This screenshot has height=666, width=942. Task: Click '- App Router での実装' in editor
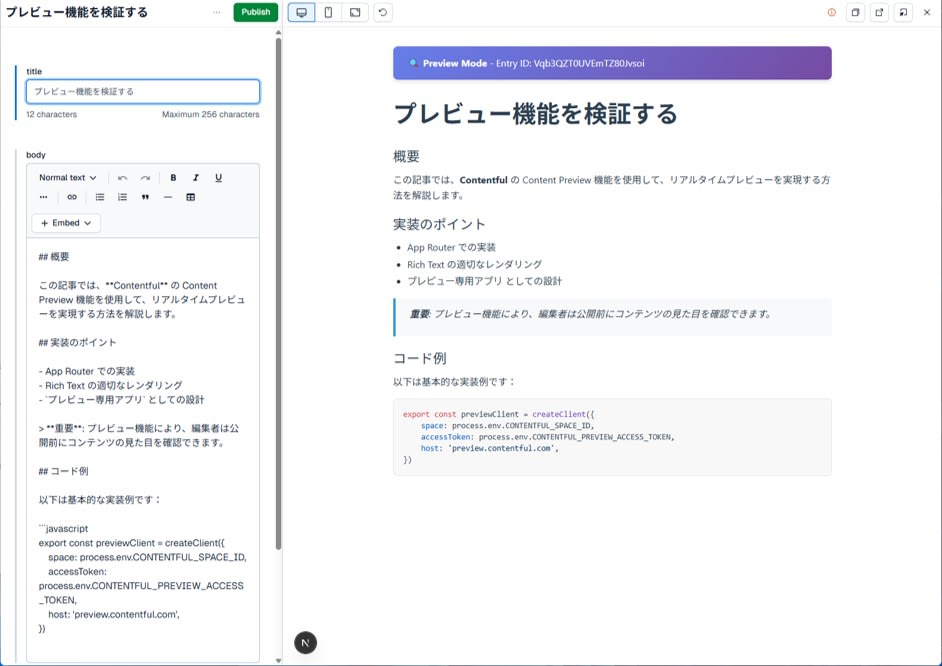point(87,371)
